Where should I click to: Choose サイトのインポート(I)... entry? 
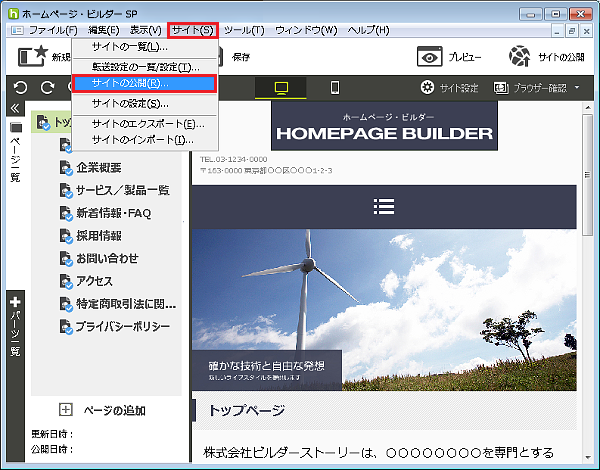click(145, 140)
